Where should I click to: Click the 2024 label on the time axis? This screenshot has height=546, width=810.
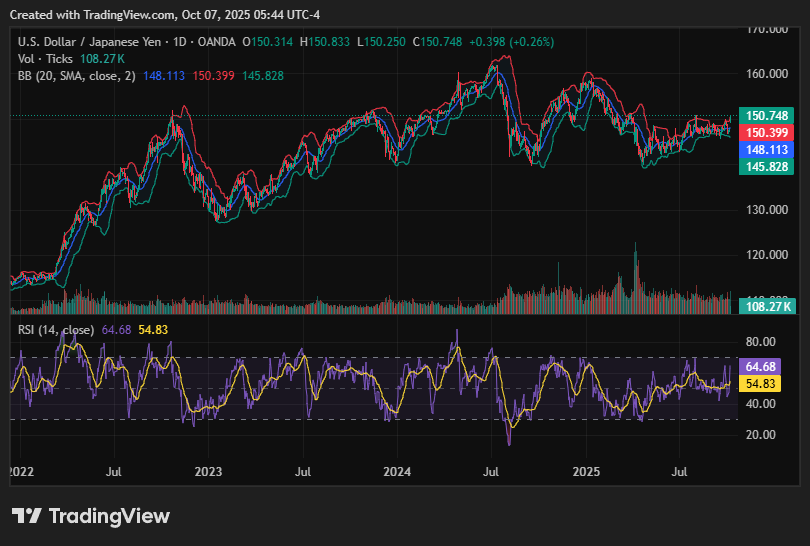397,469
